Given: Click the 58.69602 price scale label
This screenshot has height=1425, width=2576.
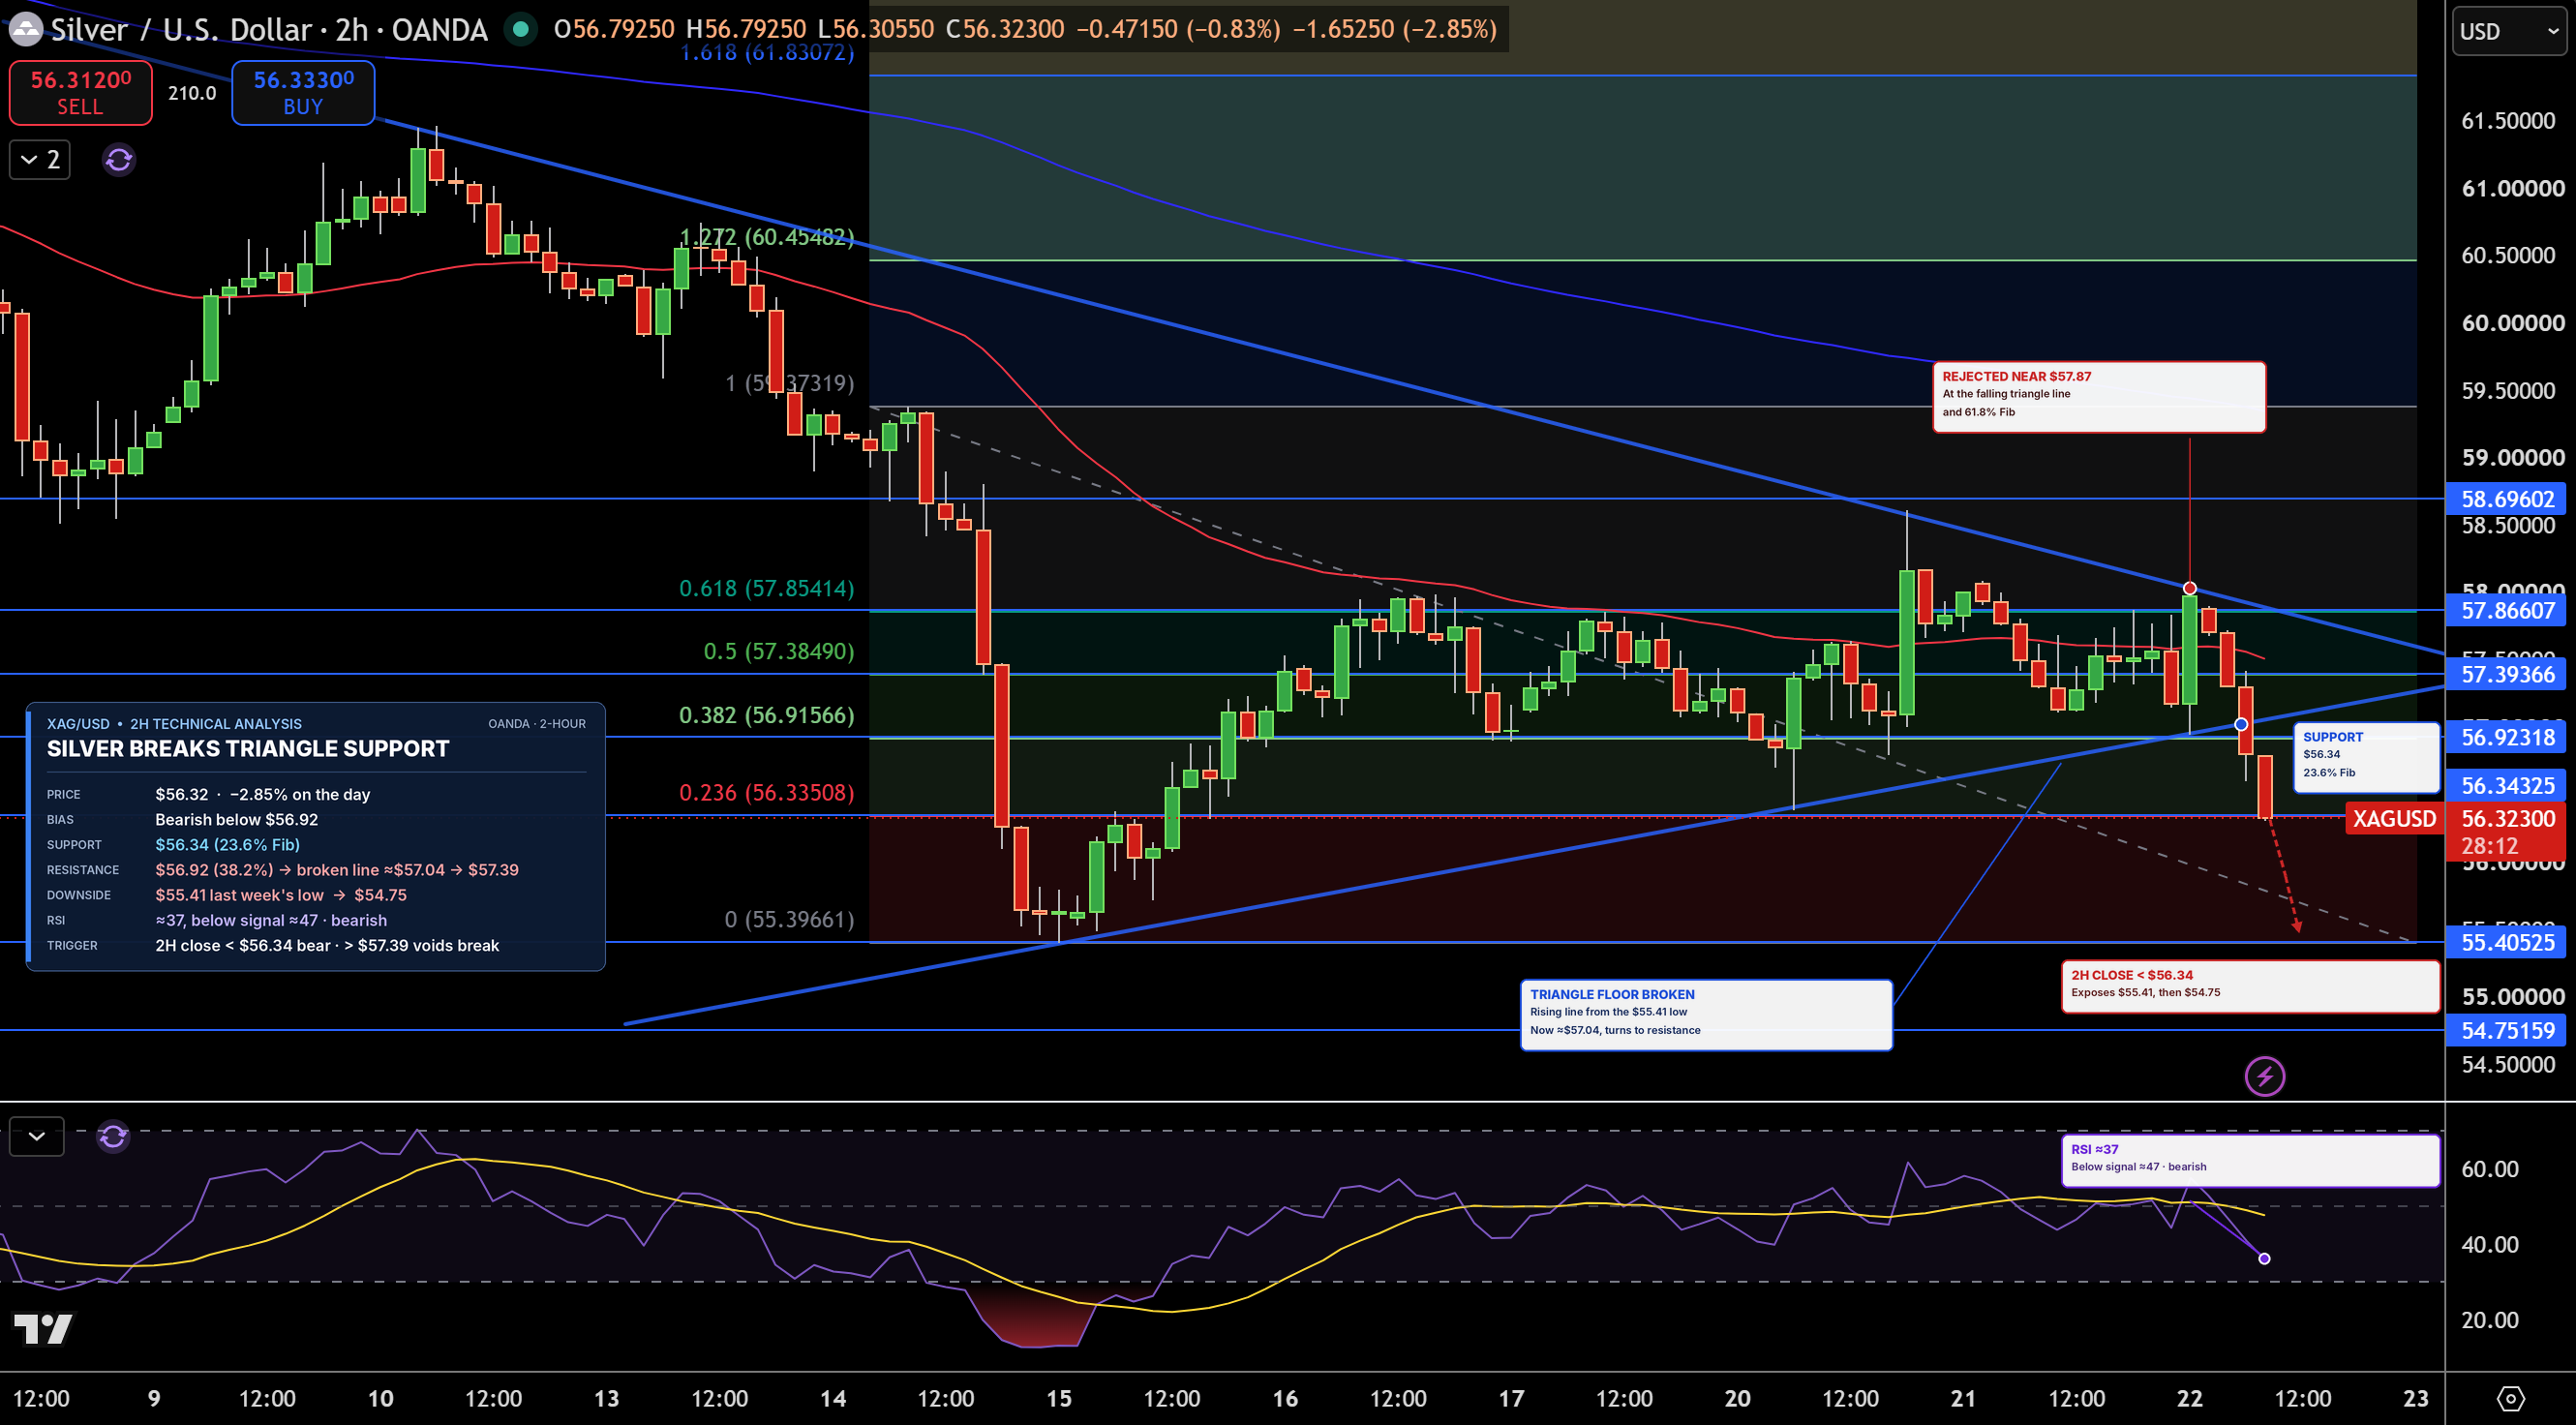Looking at the screenshot, I should pos(2507,499).
